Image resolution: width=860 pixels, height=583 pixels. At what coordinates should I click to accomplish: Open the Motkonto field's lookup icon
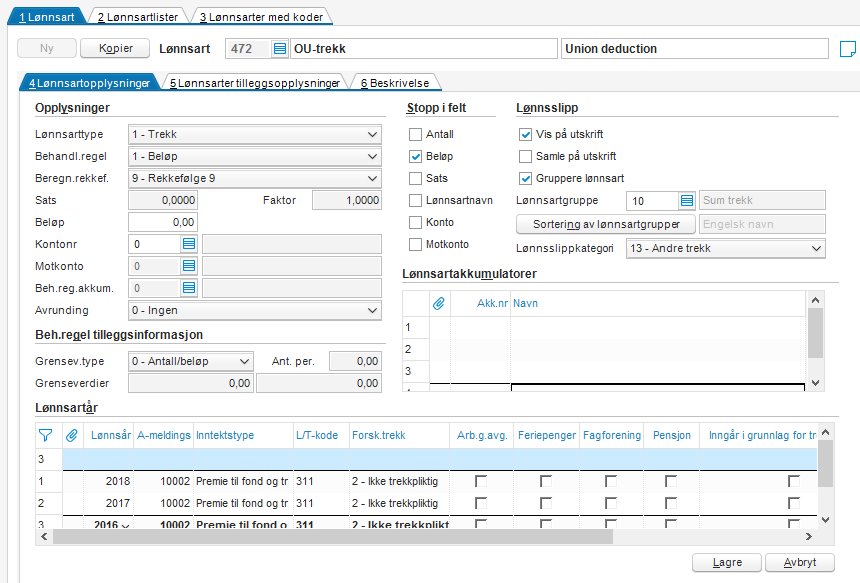pos(189,266)
